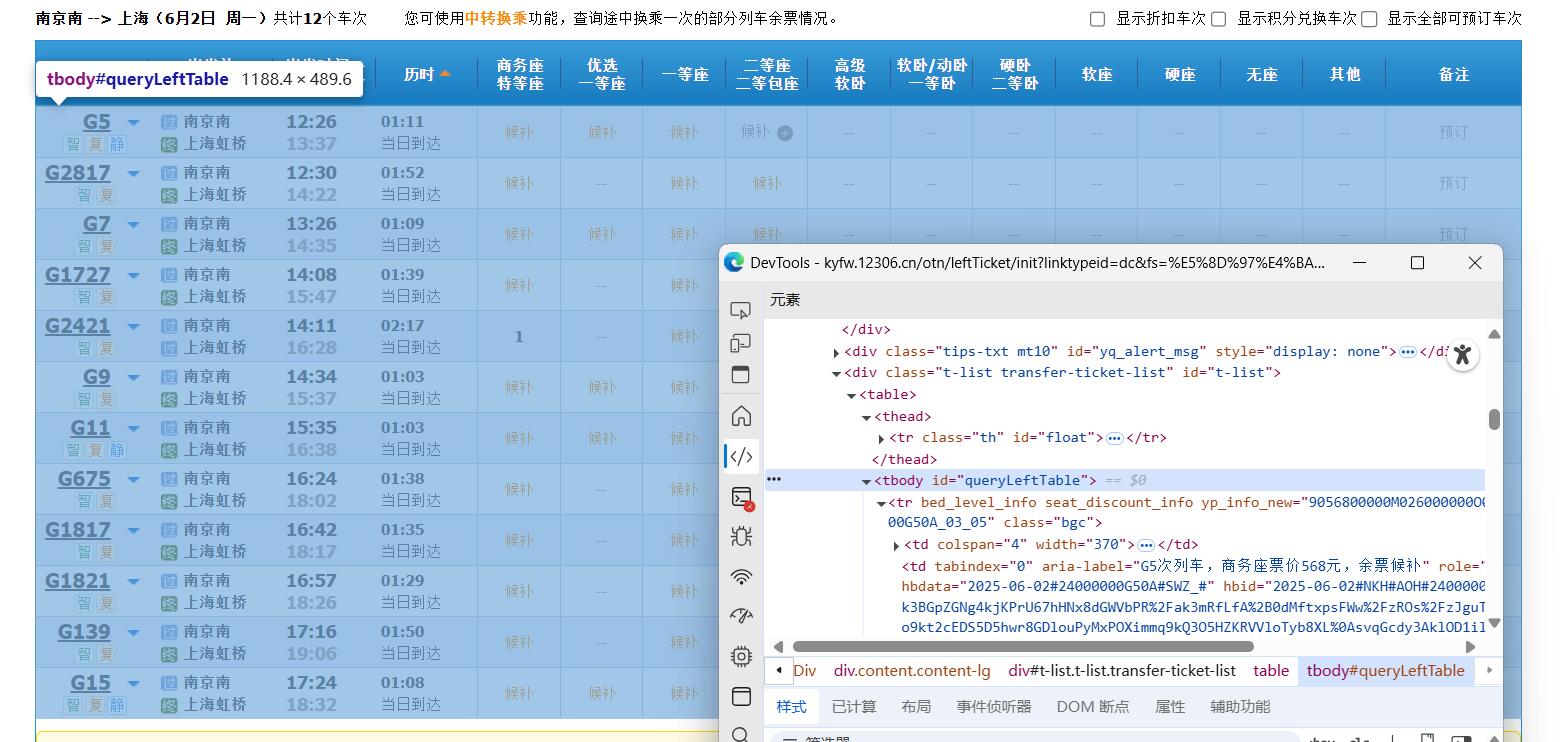
Task: Click the 智 smart badge under G2817
Action: tap(84, 195)
